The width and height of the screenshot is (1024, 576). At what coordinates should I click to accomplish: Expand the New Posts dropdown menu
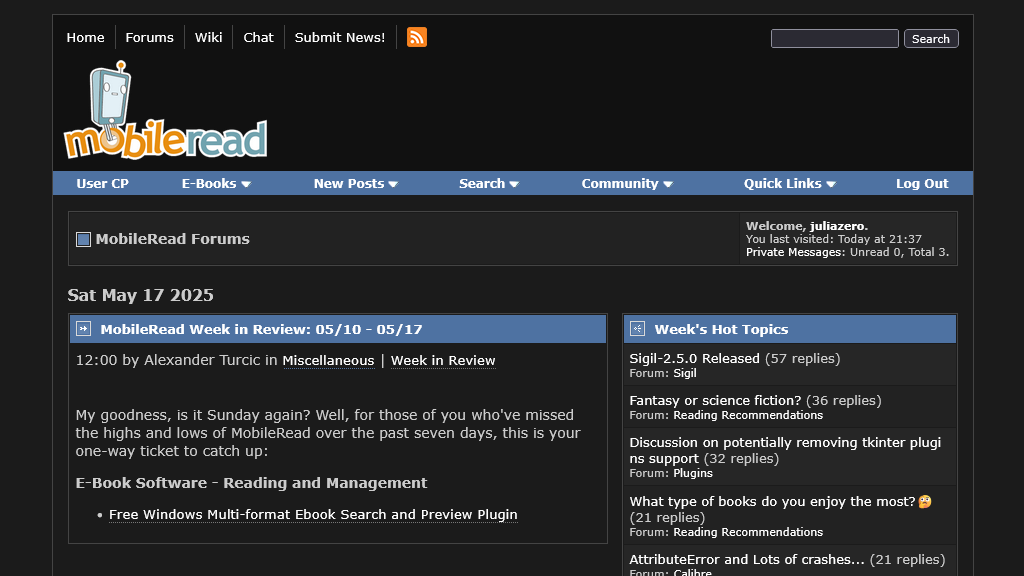point(356,184)
